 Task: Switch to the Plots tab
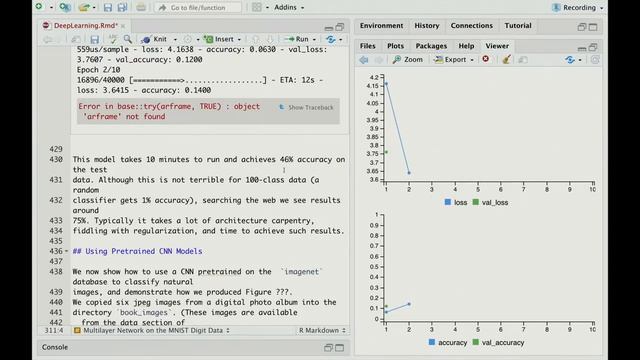pyautogui.click(x=395, y=46)
